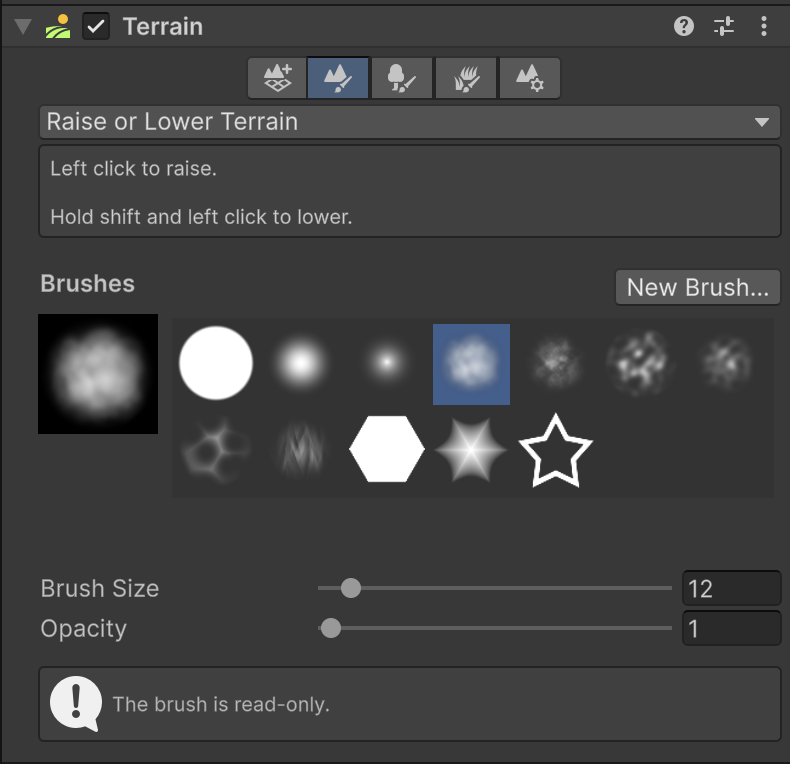The image size is (790, 764).
Task: Open Terrain component help reference
Action: [x=684, y=26]
